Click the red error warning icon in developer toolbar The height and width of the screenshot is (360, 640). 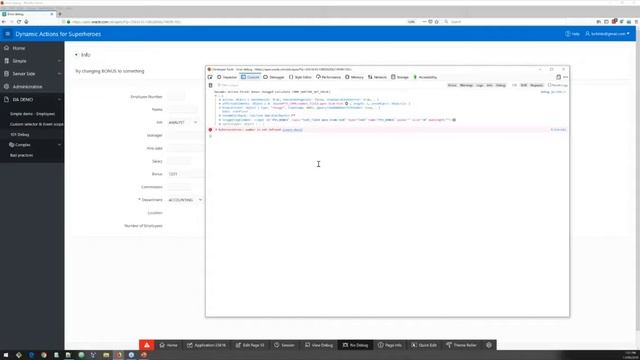147,345
